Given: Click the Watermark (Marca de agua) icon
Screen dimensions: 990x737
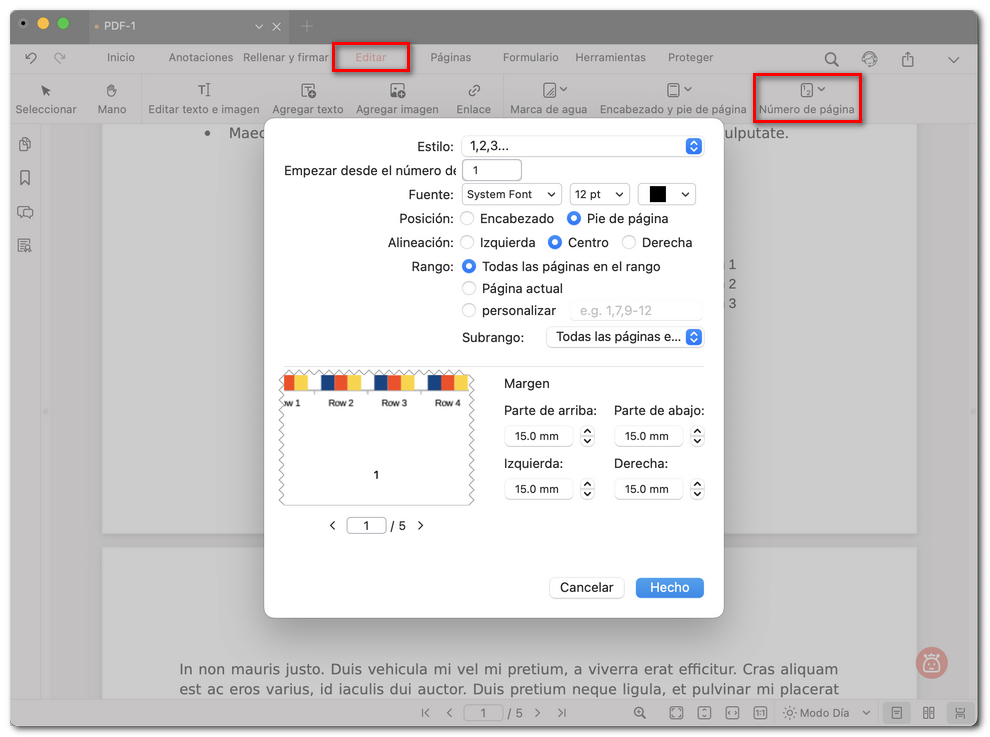Looking at the screenshot, I should click(549, 91).
